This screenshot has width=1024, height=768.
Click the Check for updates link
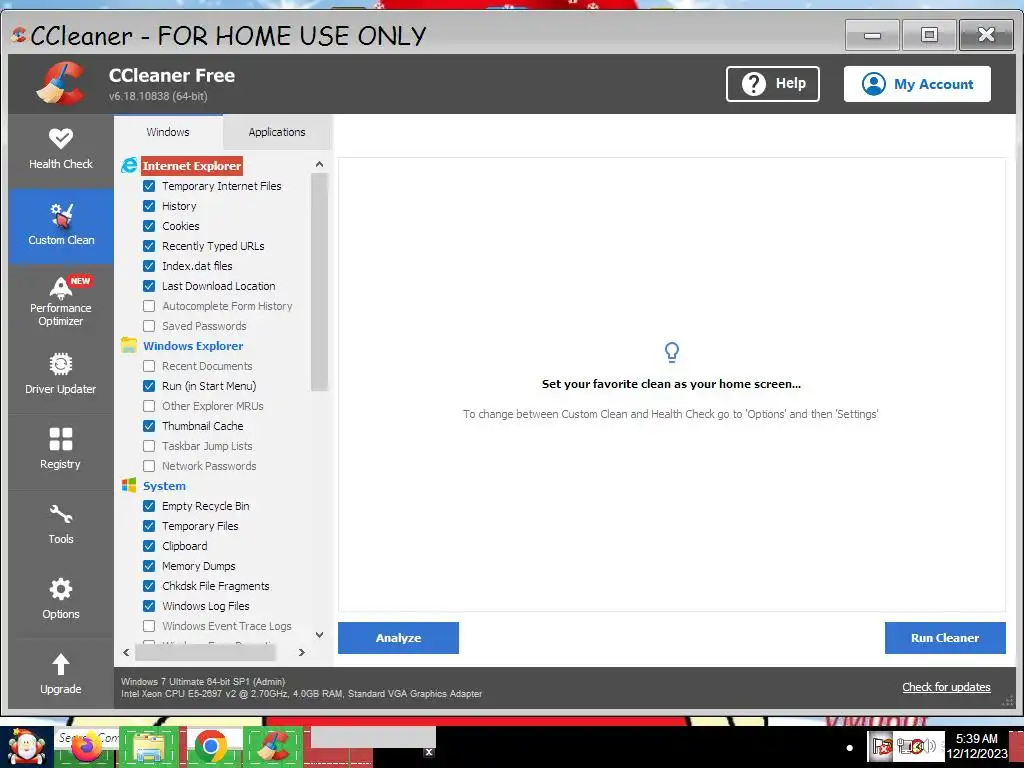(x=946, y=687)
